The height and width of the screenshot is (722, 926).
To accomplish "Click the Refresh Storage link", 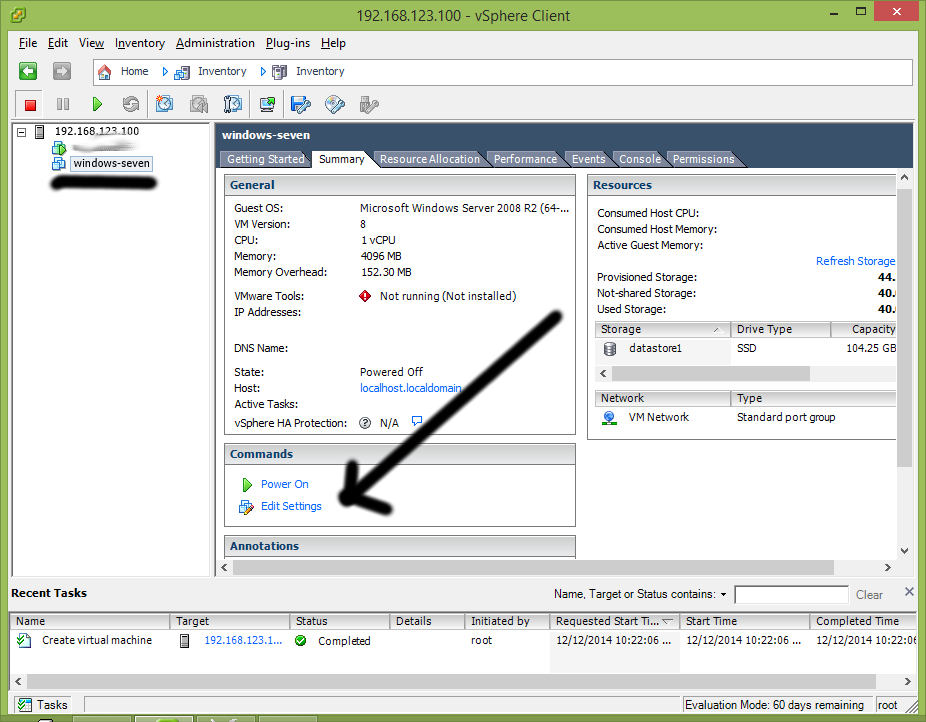I will (x=855, y=261).
